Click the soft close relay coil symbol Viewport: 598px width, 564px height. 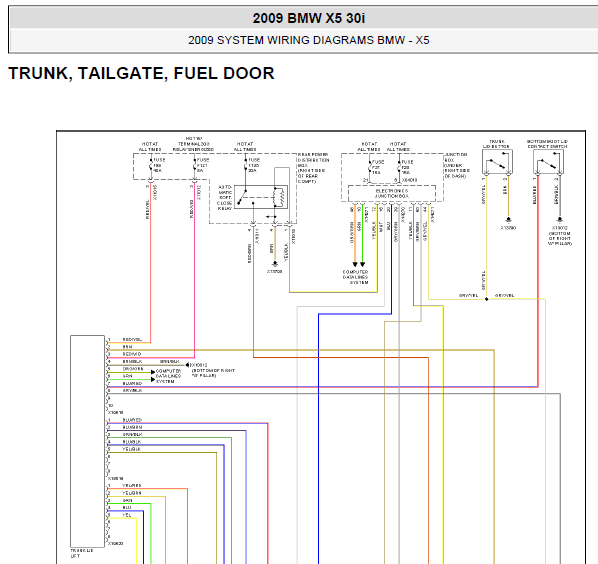click(278, 197)
